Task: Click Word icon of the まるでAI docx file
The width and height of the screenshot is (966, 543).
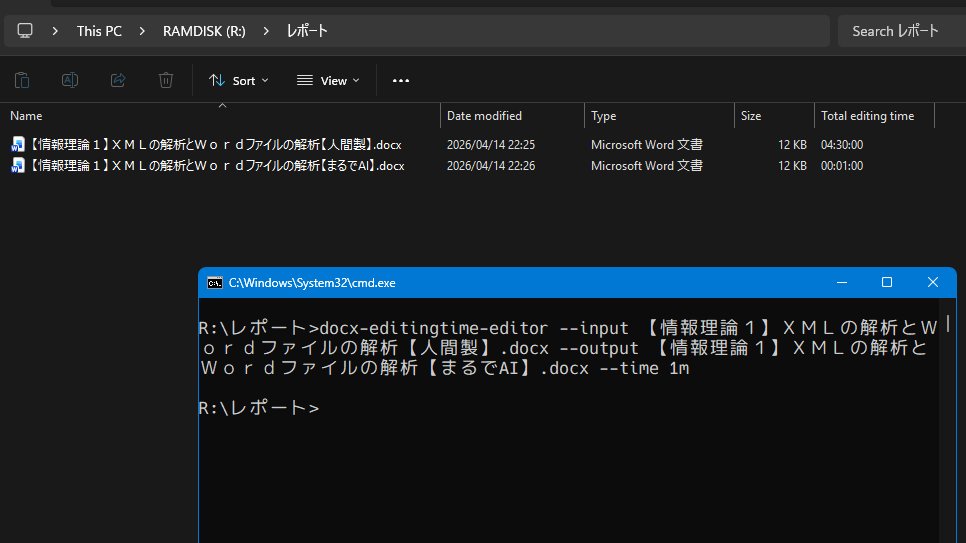Action: [18, 165]
